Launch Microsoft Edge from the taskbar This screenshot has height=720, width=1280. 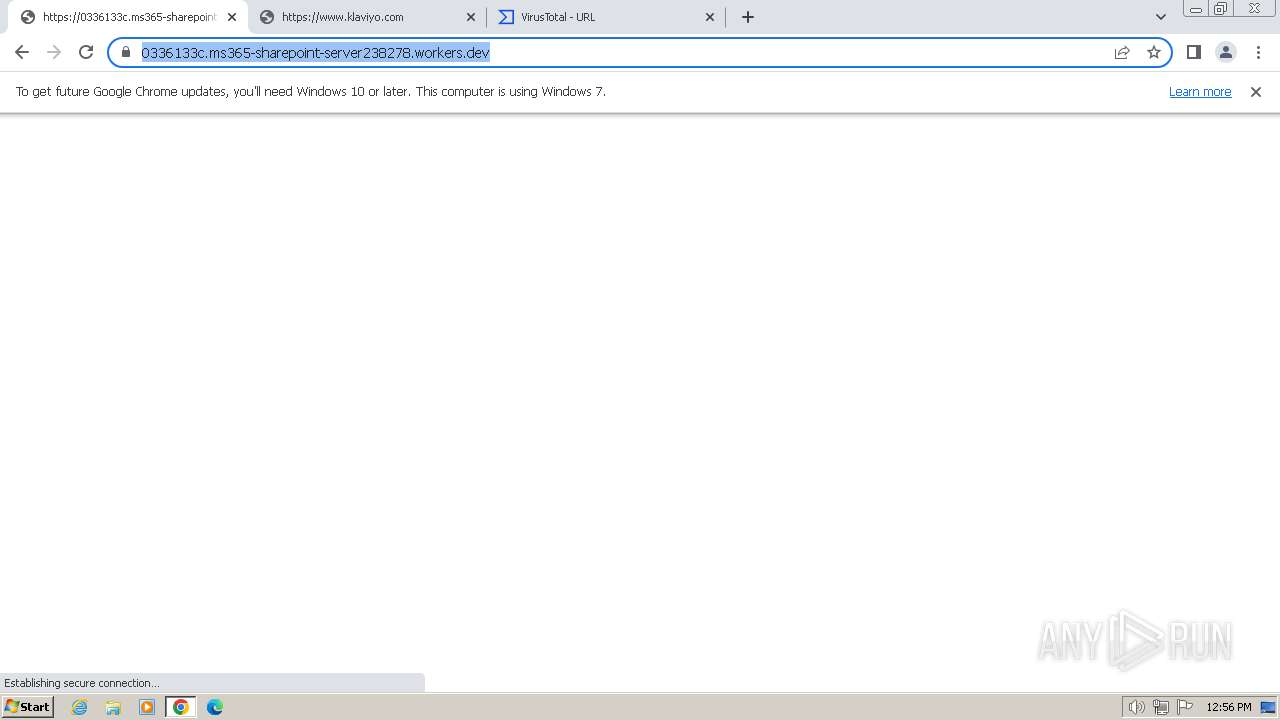click(x=215, y=707)
